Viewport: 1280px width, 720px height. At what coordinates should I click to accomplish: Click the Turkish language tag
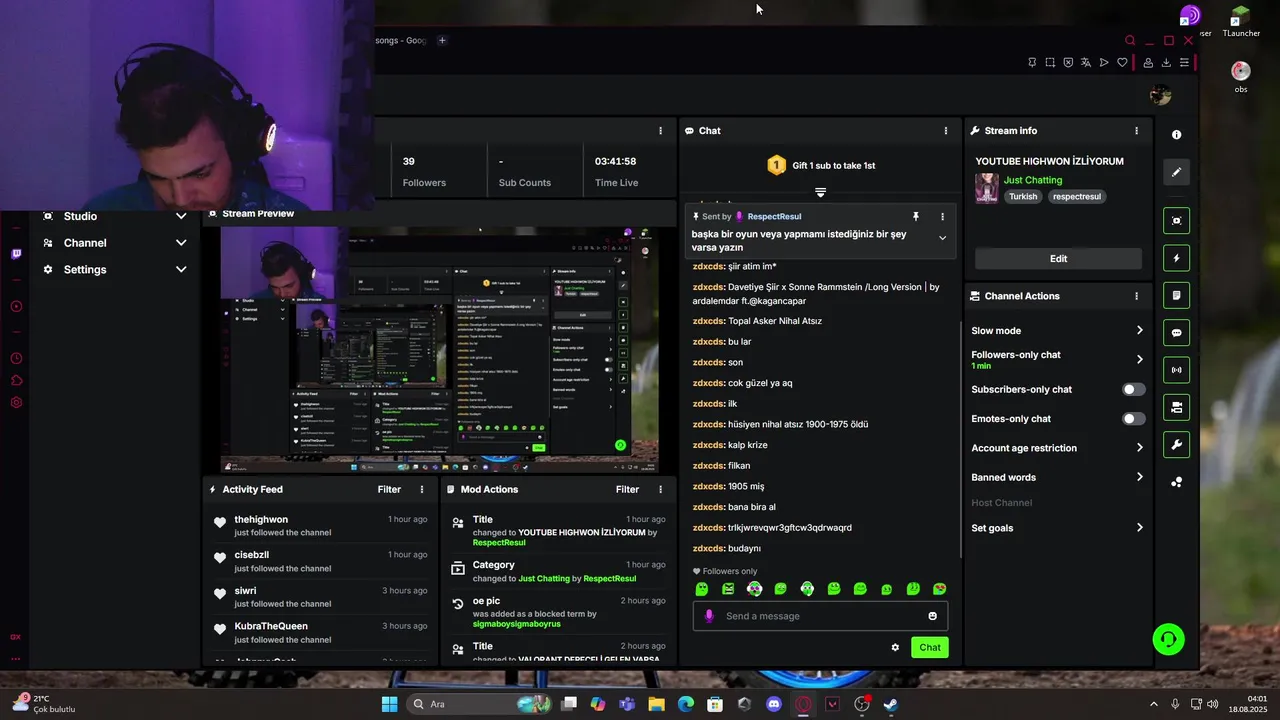point(1023,197)
